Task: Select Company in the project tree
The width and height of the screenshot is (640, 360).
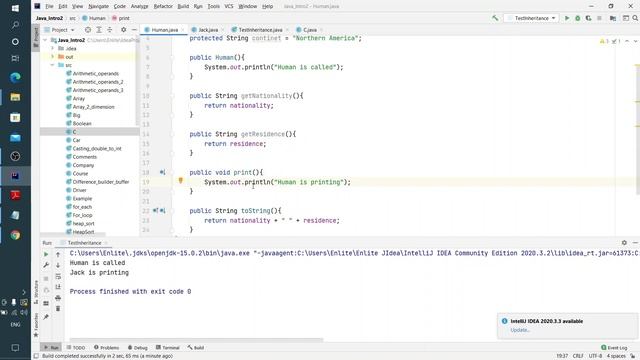Action: tap(83, 165)
